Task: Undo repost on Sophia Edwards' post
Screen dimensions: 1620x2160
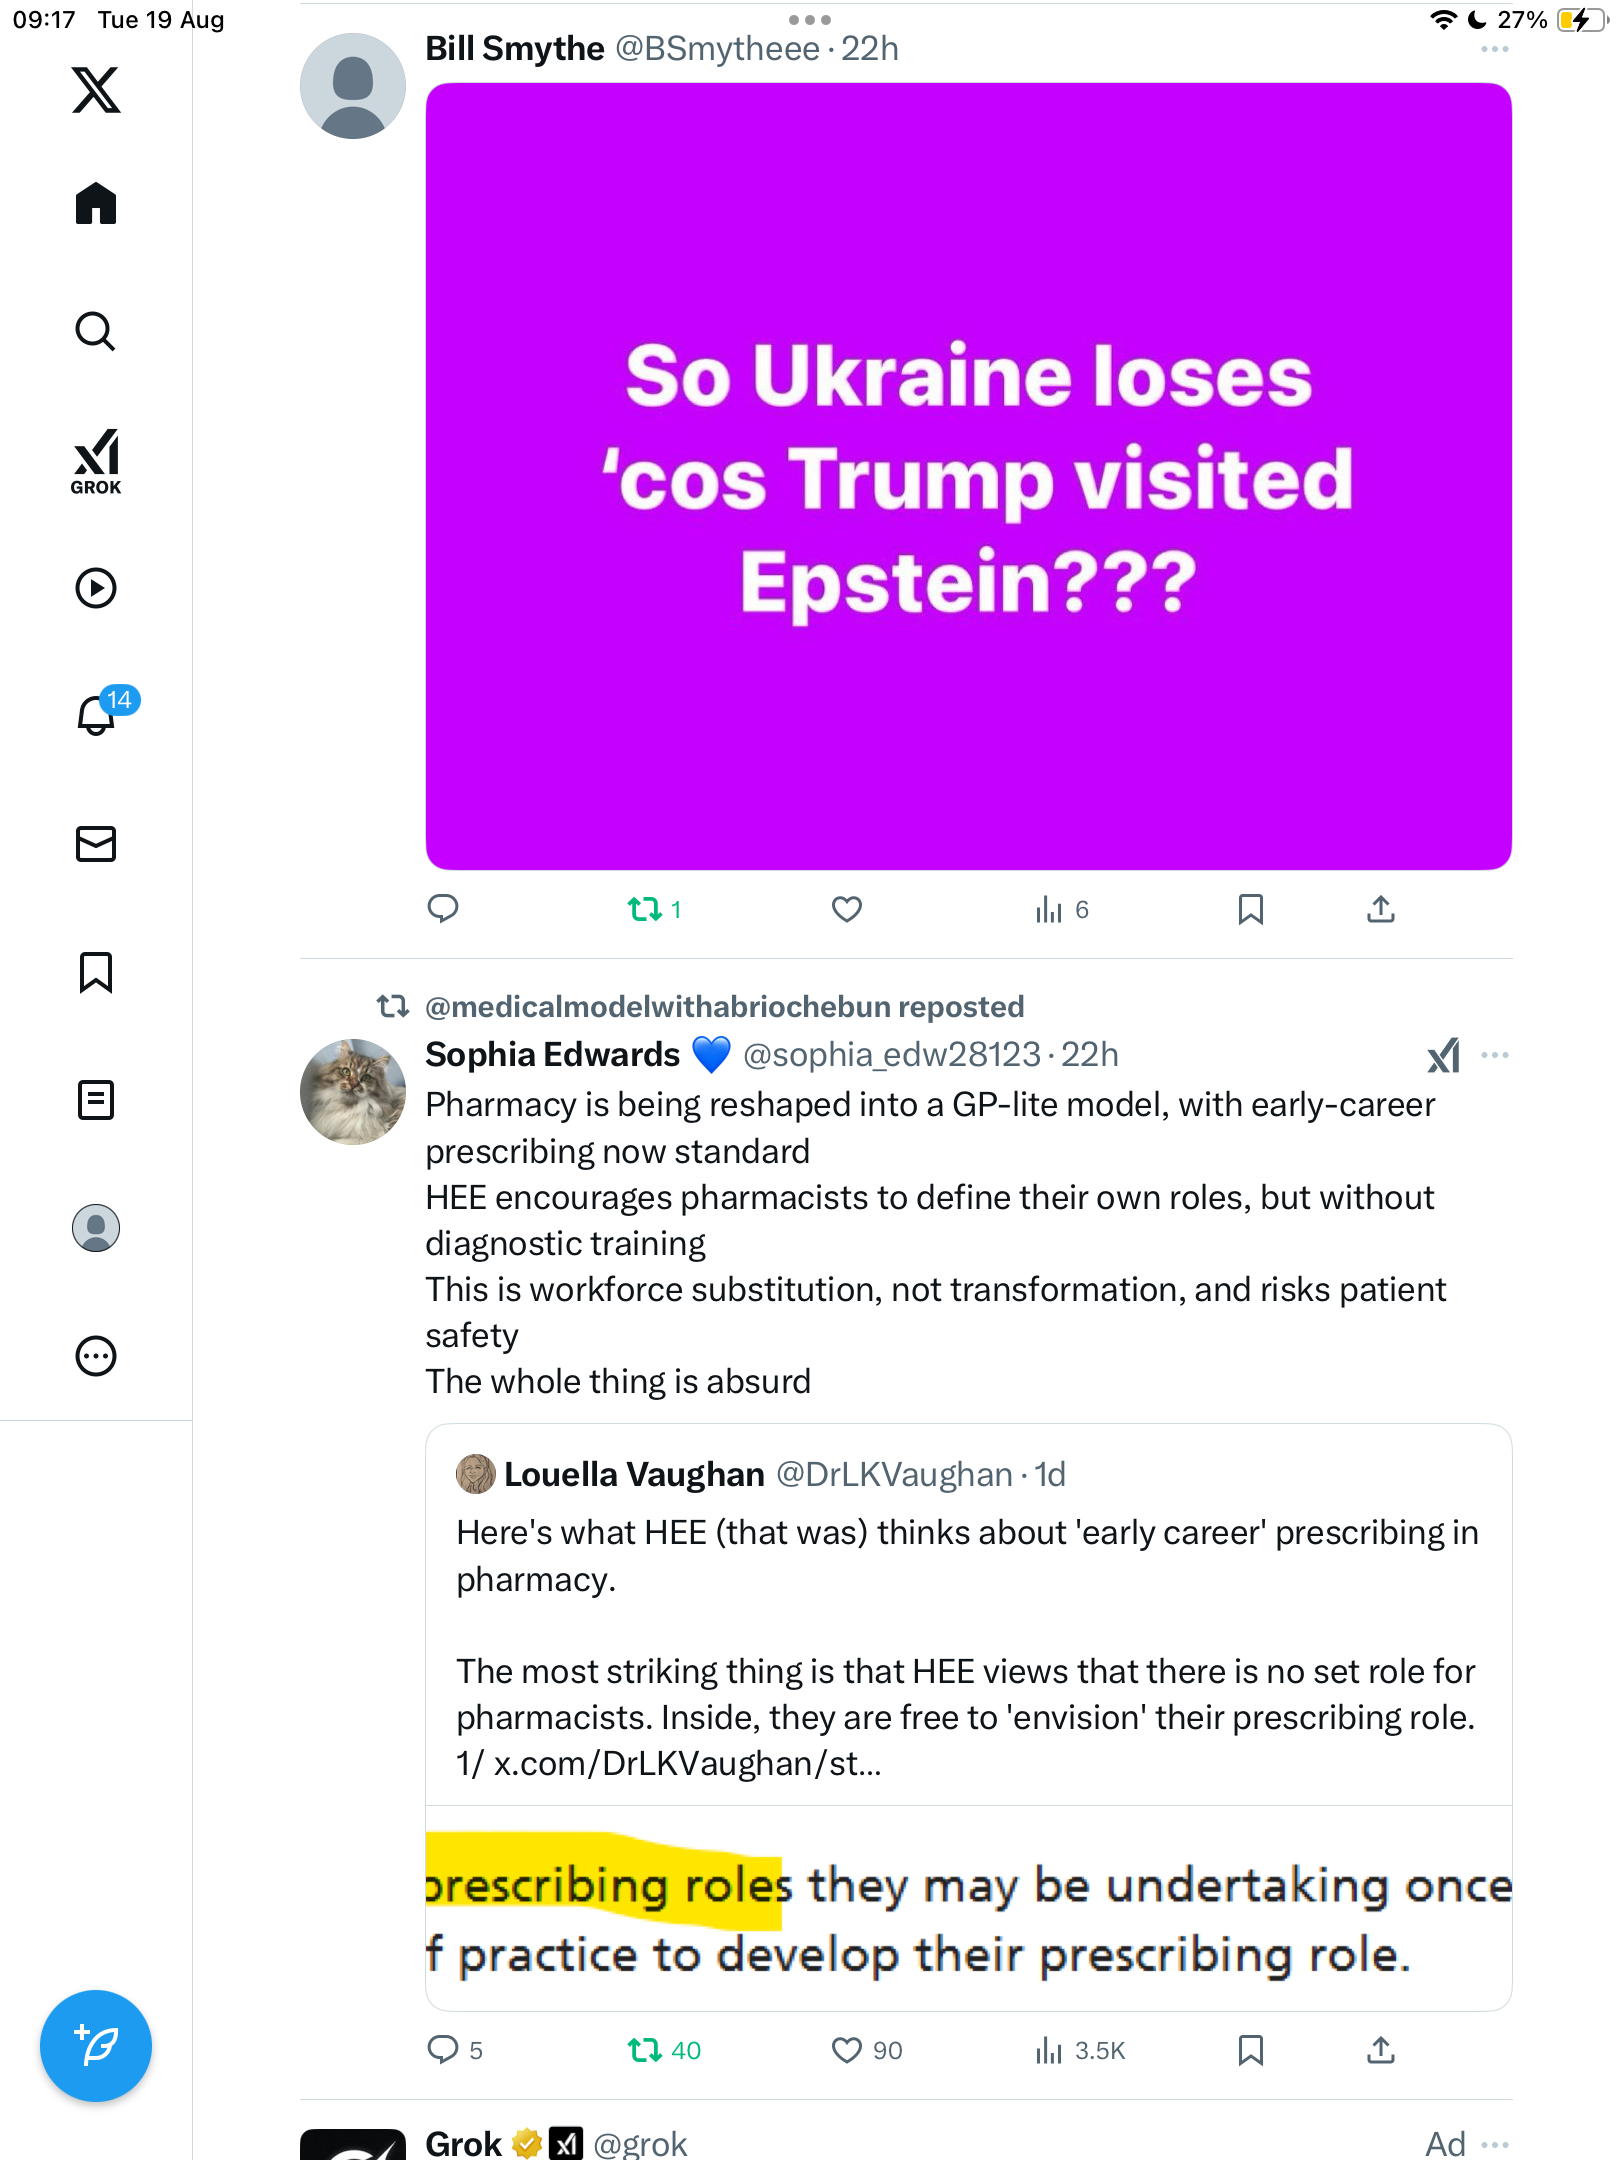Action: (x=645, y=2051)
